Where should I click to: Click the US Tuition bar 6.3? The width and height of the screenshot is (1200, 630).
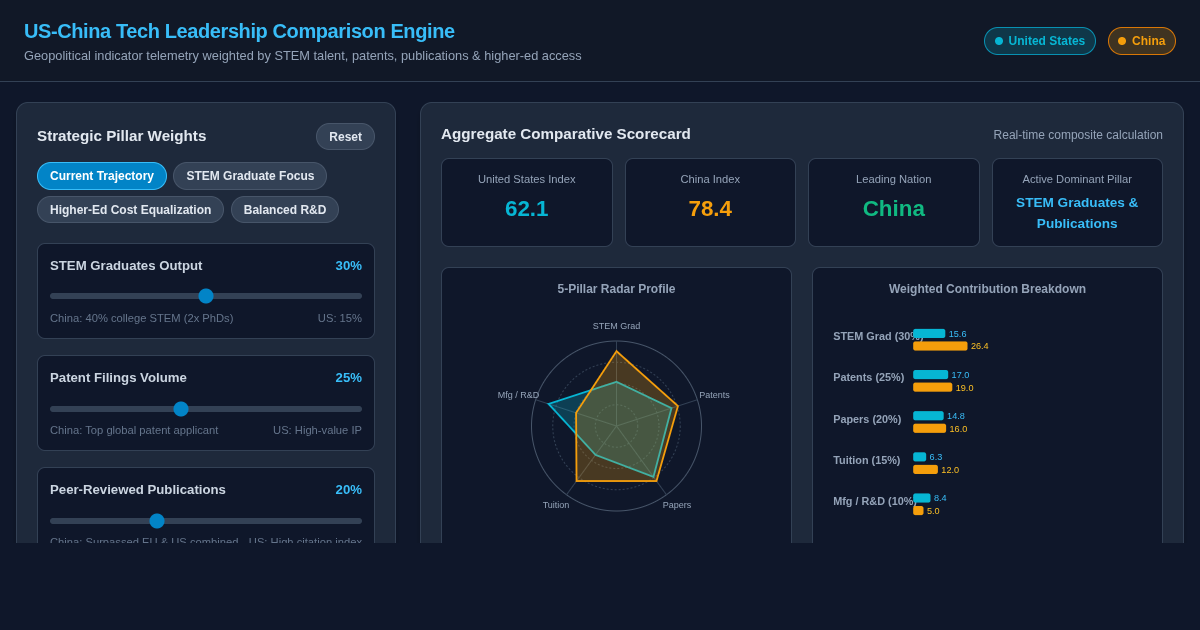(919, 457)
